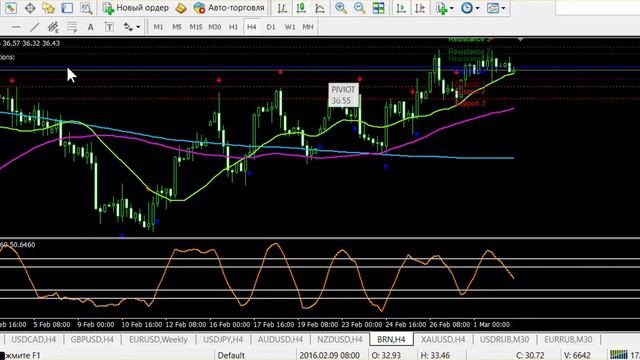Switch timeframe to M15
The height and width of the screenshot is (360, 640).
click(x=196, y=27)
